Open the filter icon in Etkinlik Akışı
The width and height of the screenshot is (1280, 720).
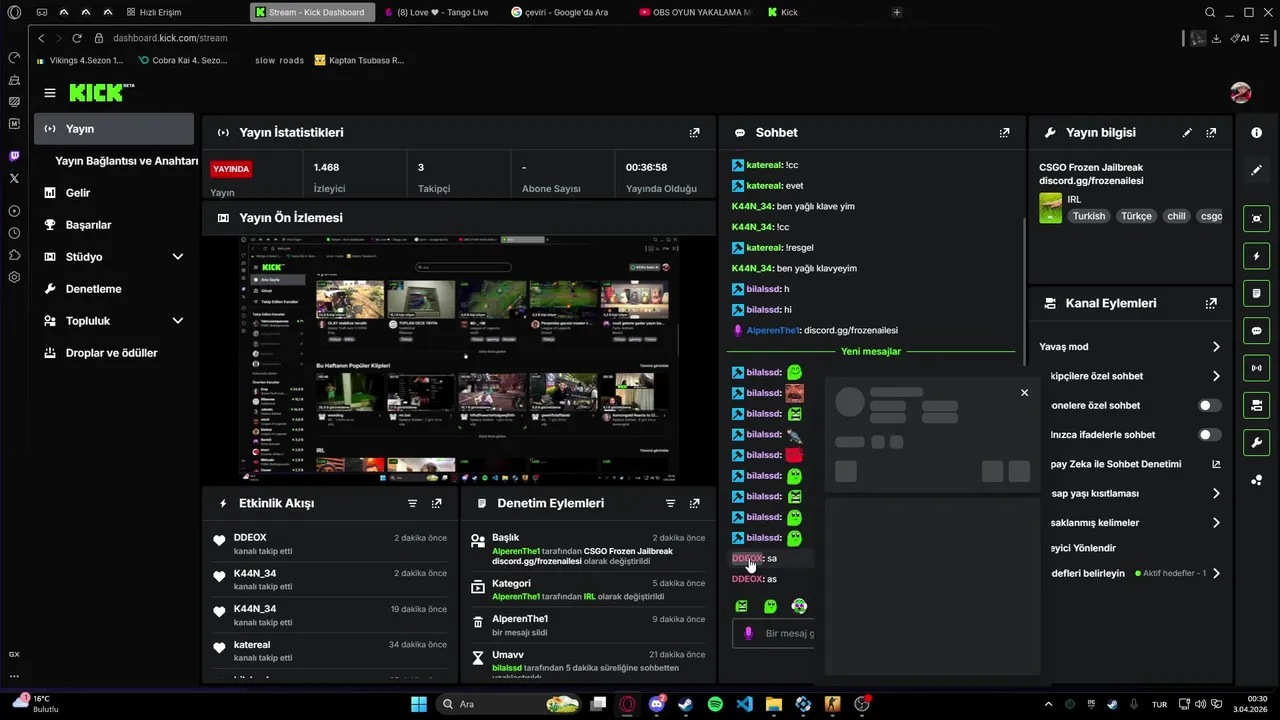(412, 503)
